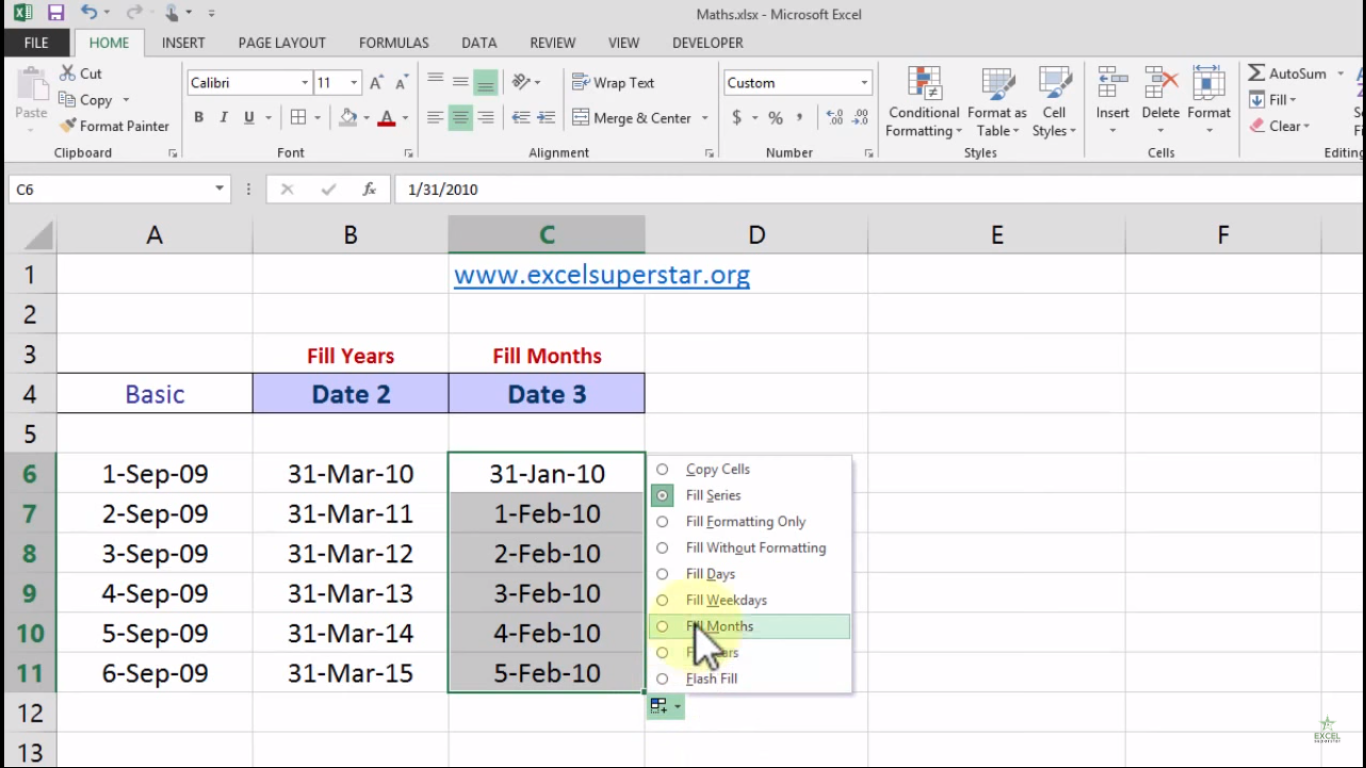Click the Undo arrow icon
Image resolution: width=1366 pixels, height=768 pixels.
[x=89, y=13]
